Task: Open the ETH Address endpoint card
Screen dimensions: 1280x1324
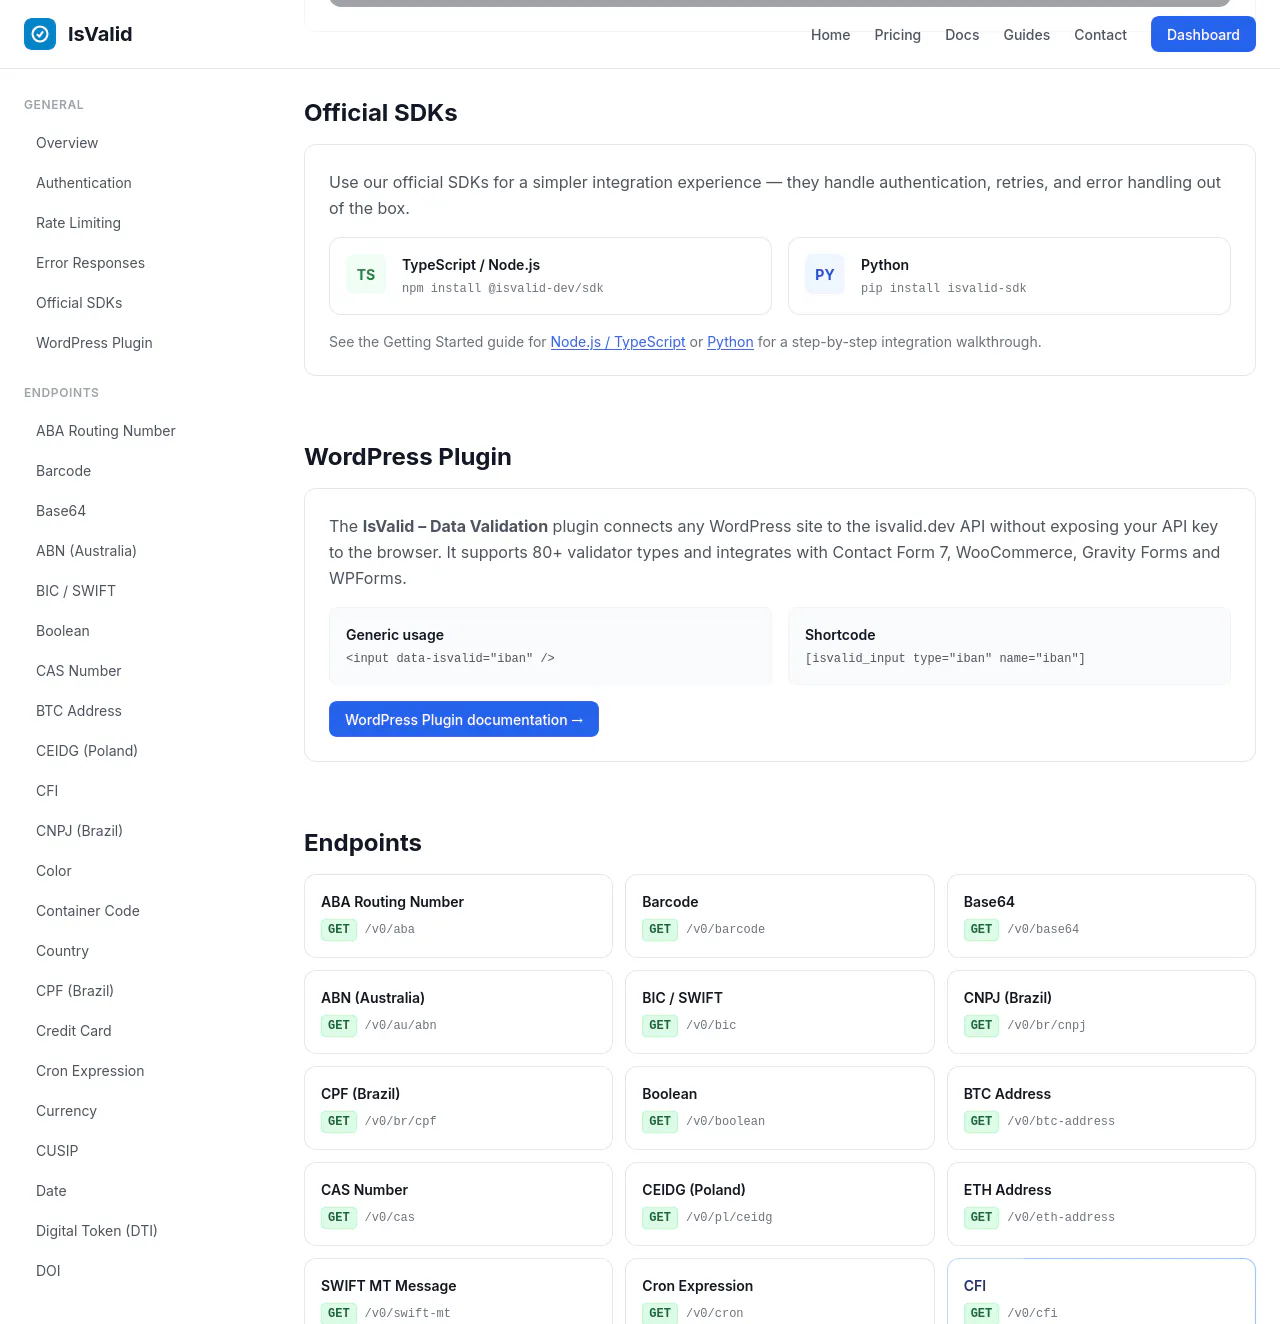Action: pos(1101,1204)
